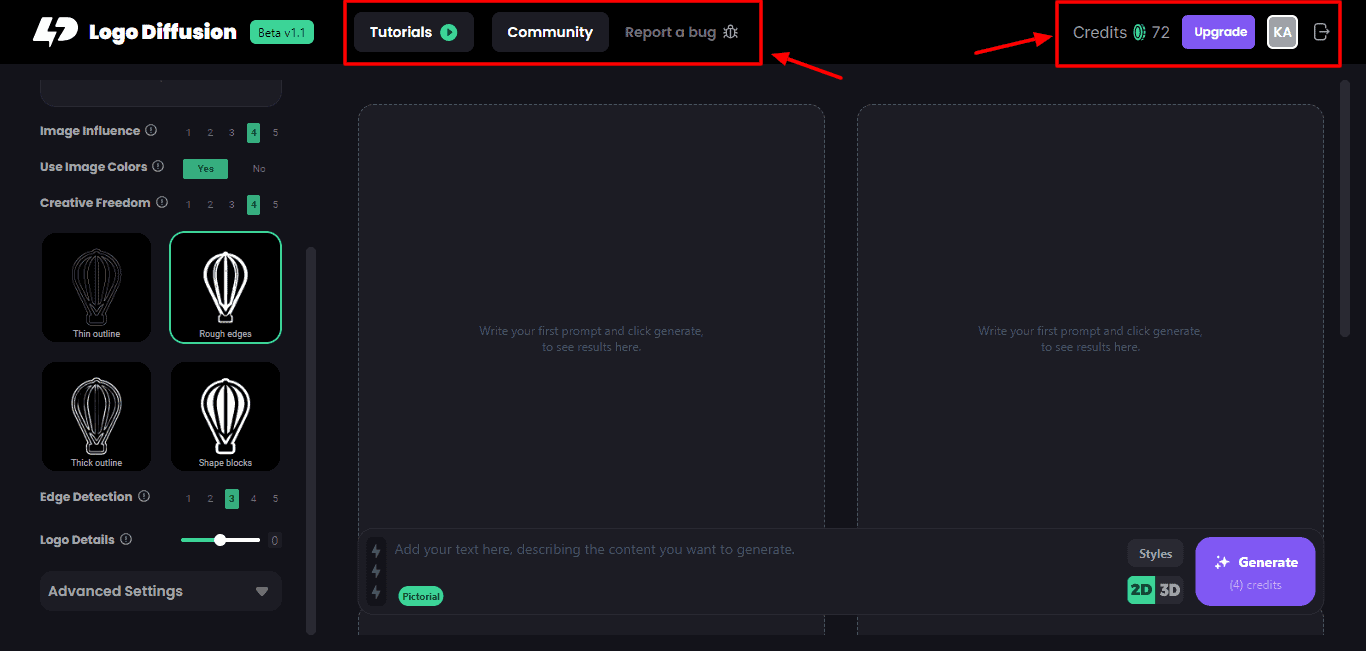Click the top lightning bolt icon
1366x651 pixels.
pyautogui.click(x=376, y=551)
